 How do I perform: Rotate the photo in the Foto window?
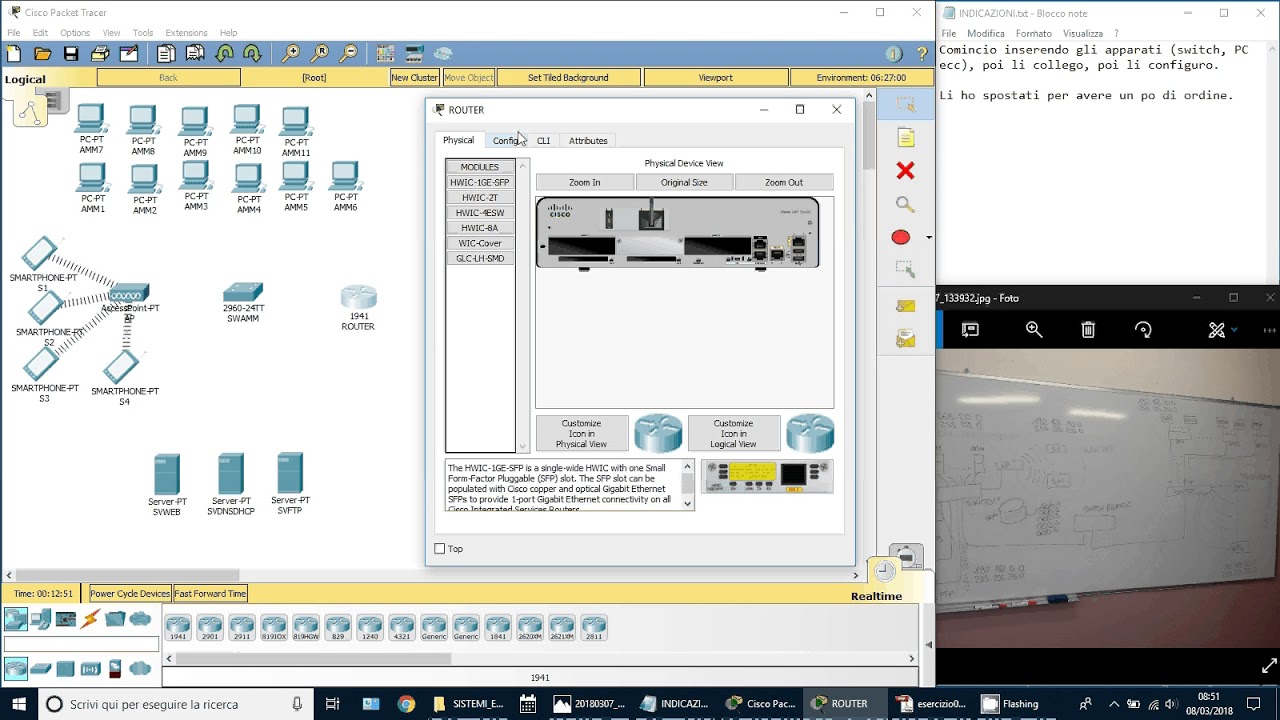click(x=1143, y=330)
